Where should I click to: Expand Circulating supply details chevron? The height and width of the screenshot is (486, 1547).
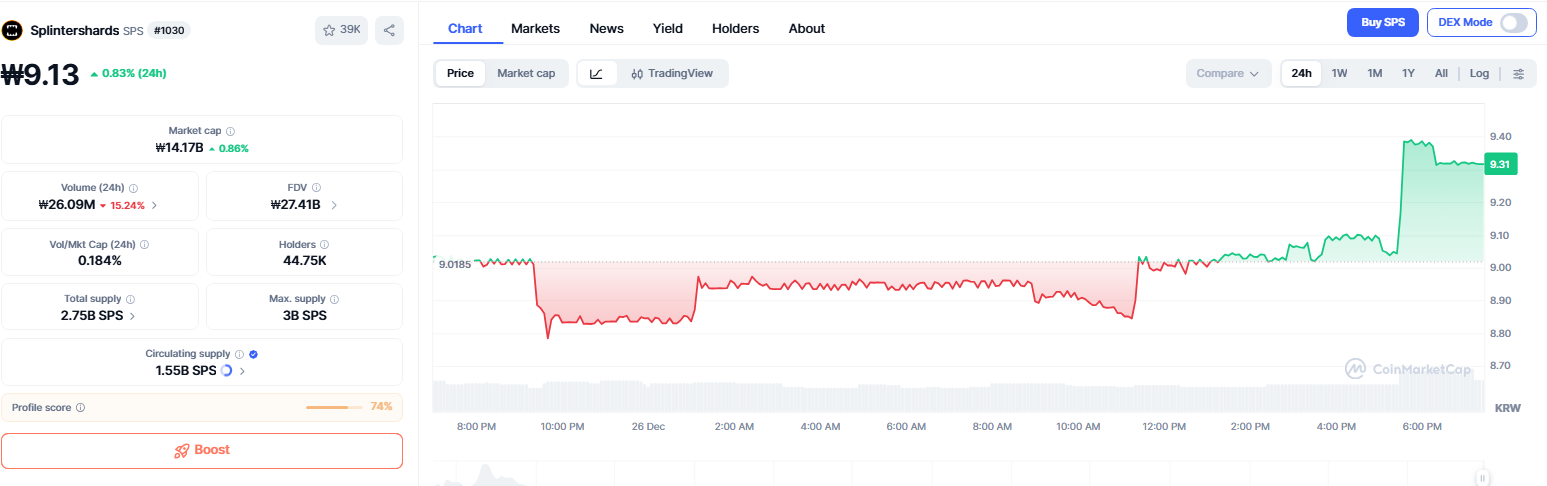click(242, 370)
